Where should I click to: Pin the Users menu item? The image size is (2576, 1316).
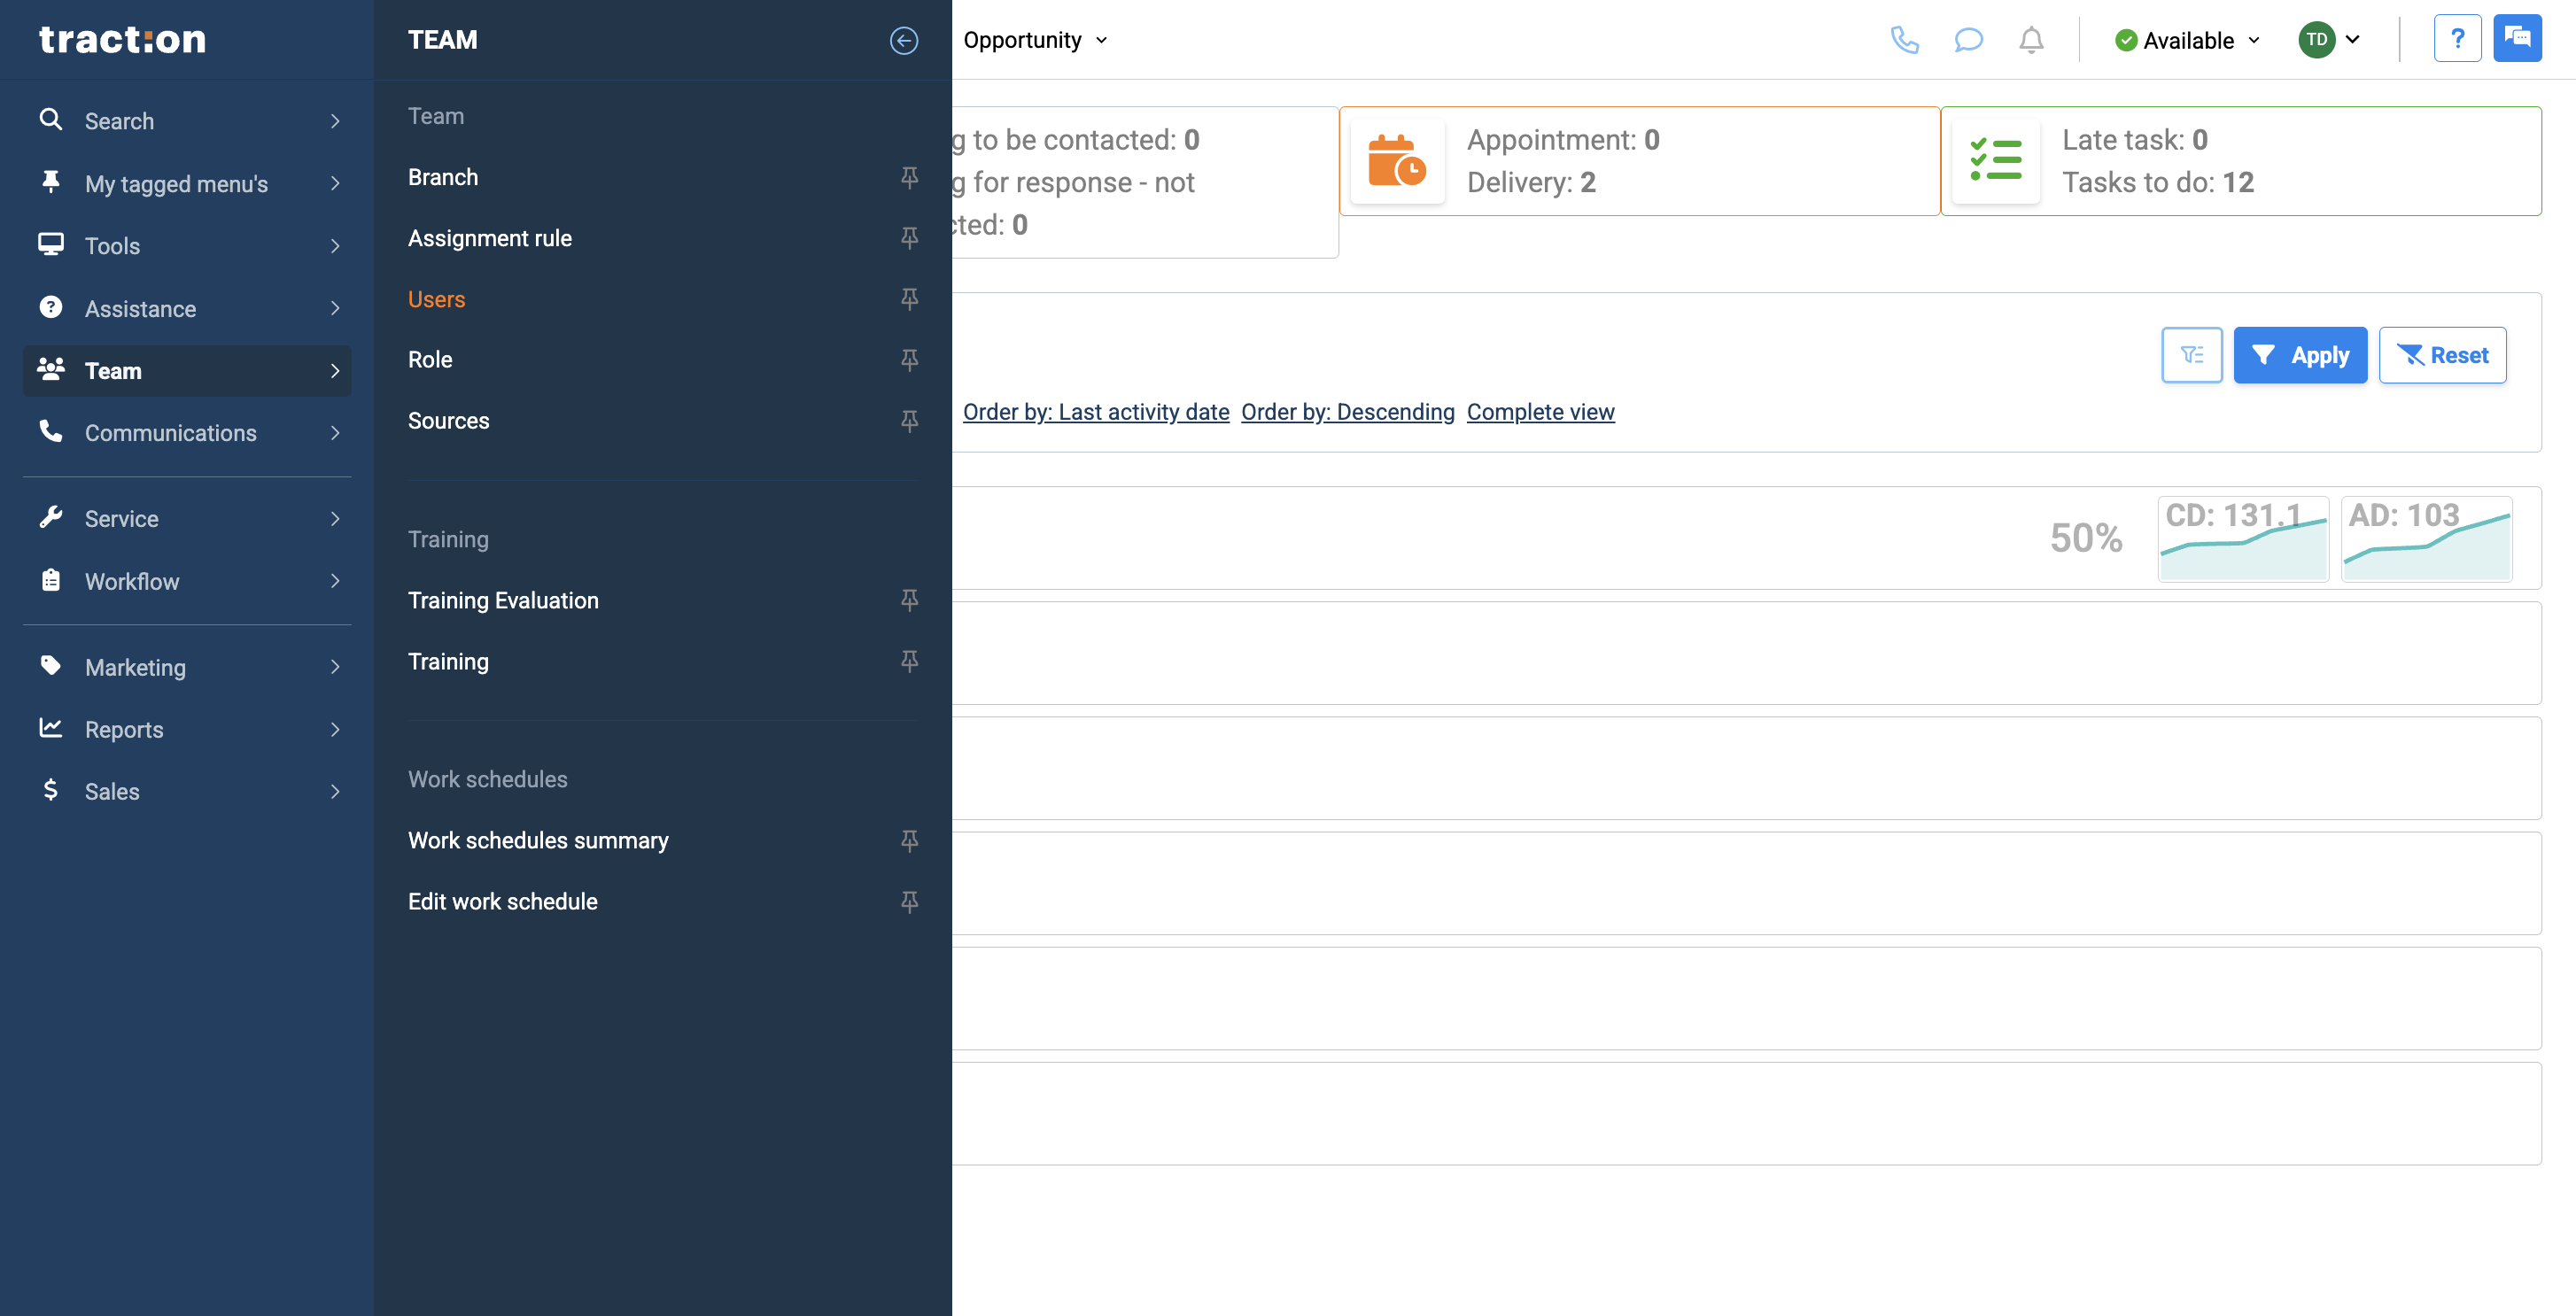point(908,299)
